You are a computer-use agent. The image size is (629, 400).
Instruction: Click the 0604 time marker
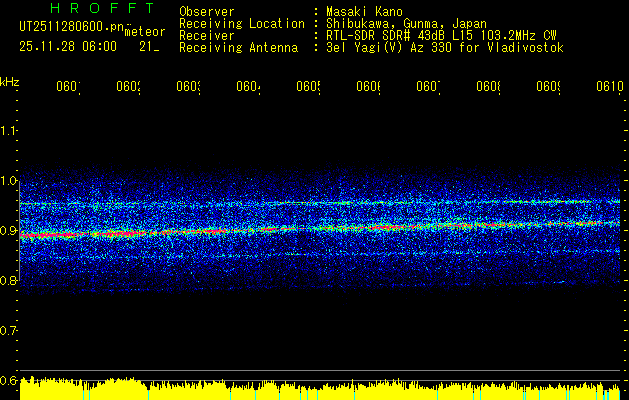(248, 87)
